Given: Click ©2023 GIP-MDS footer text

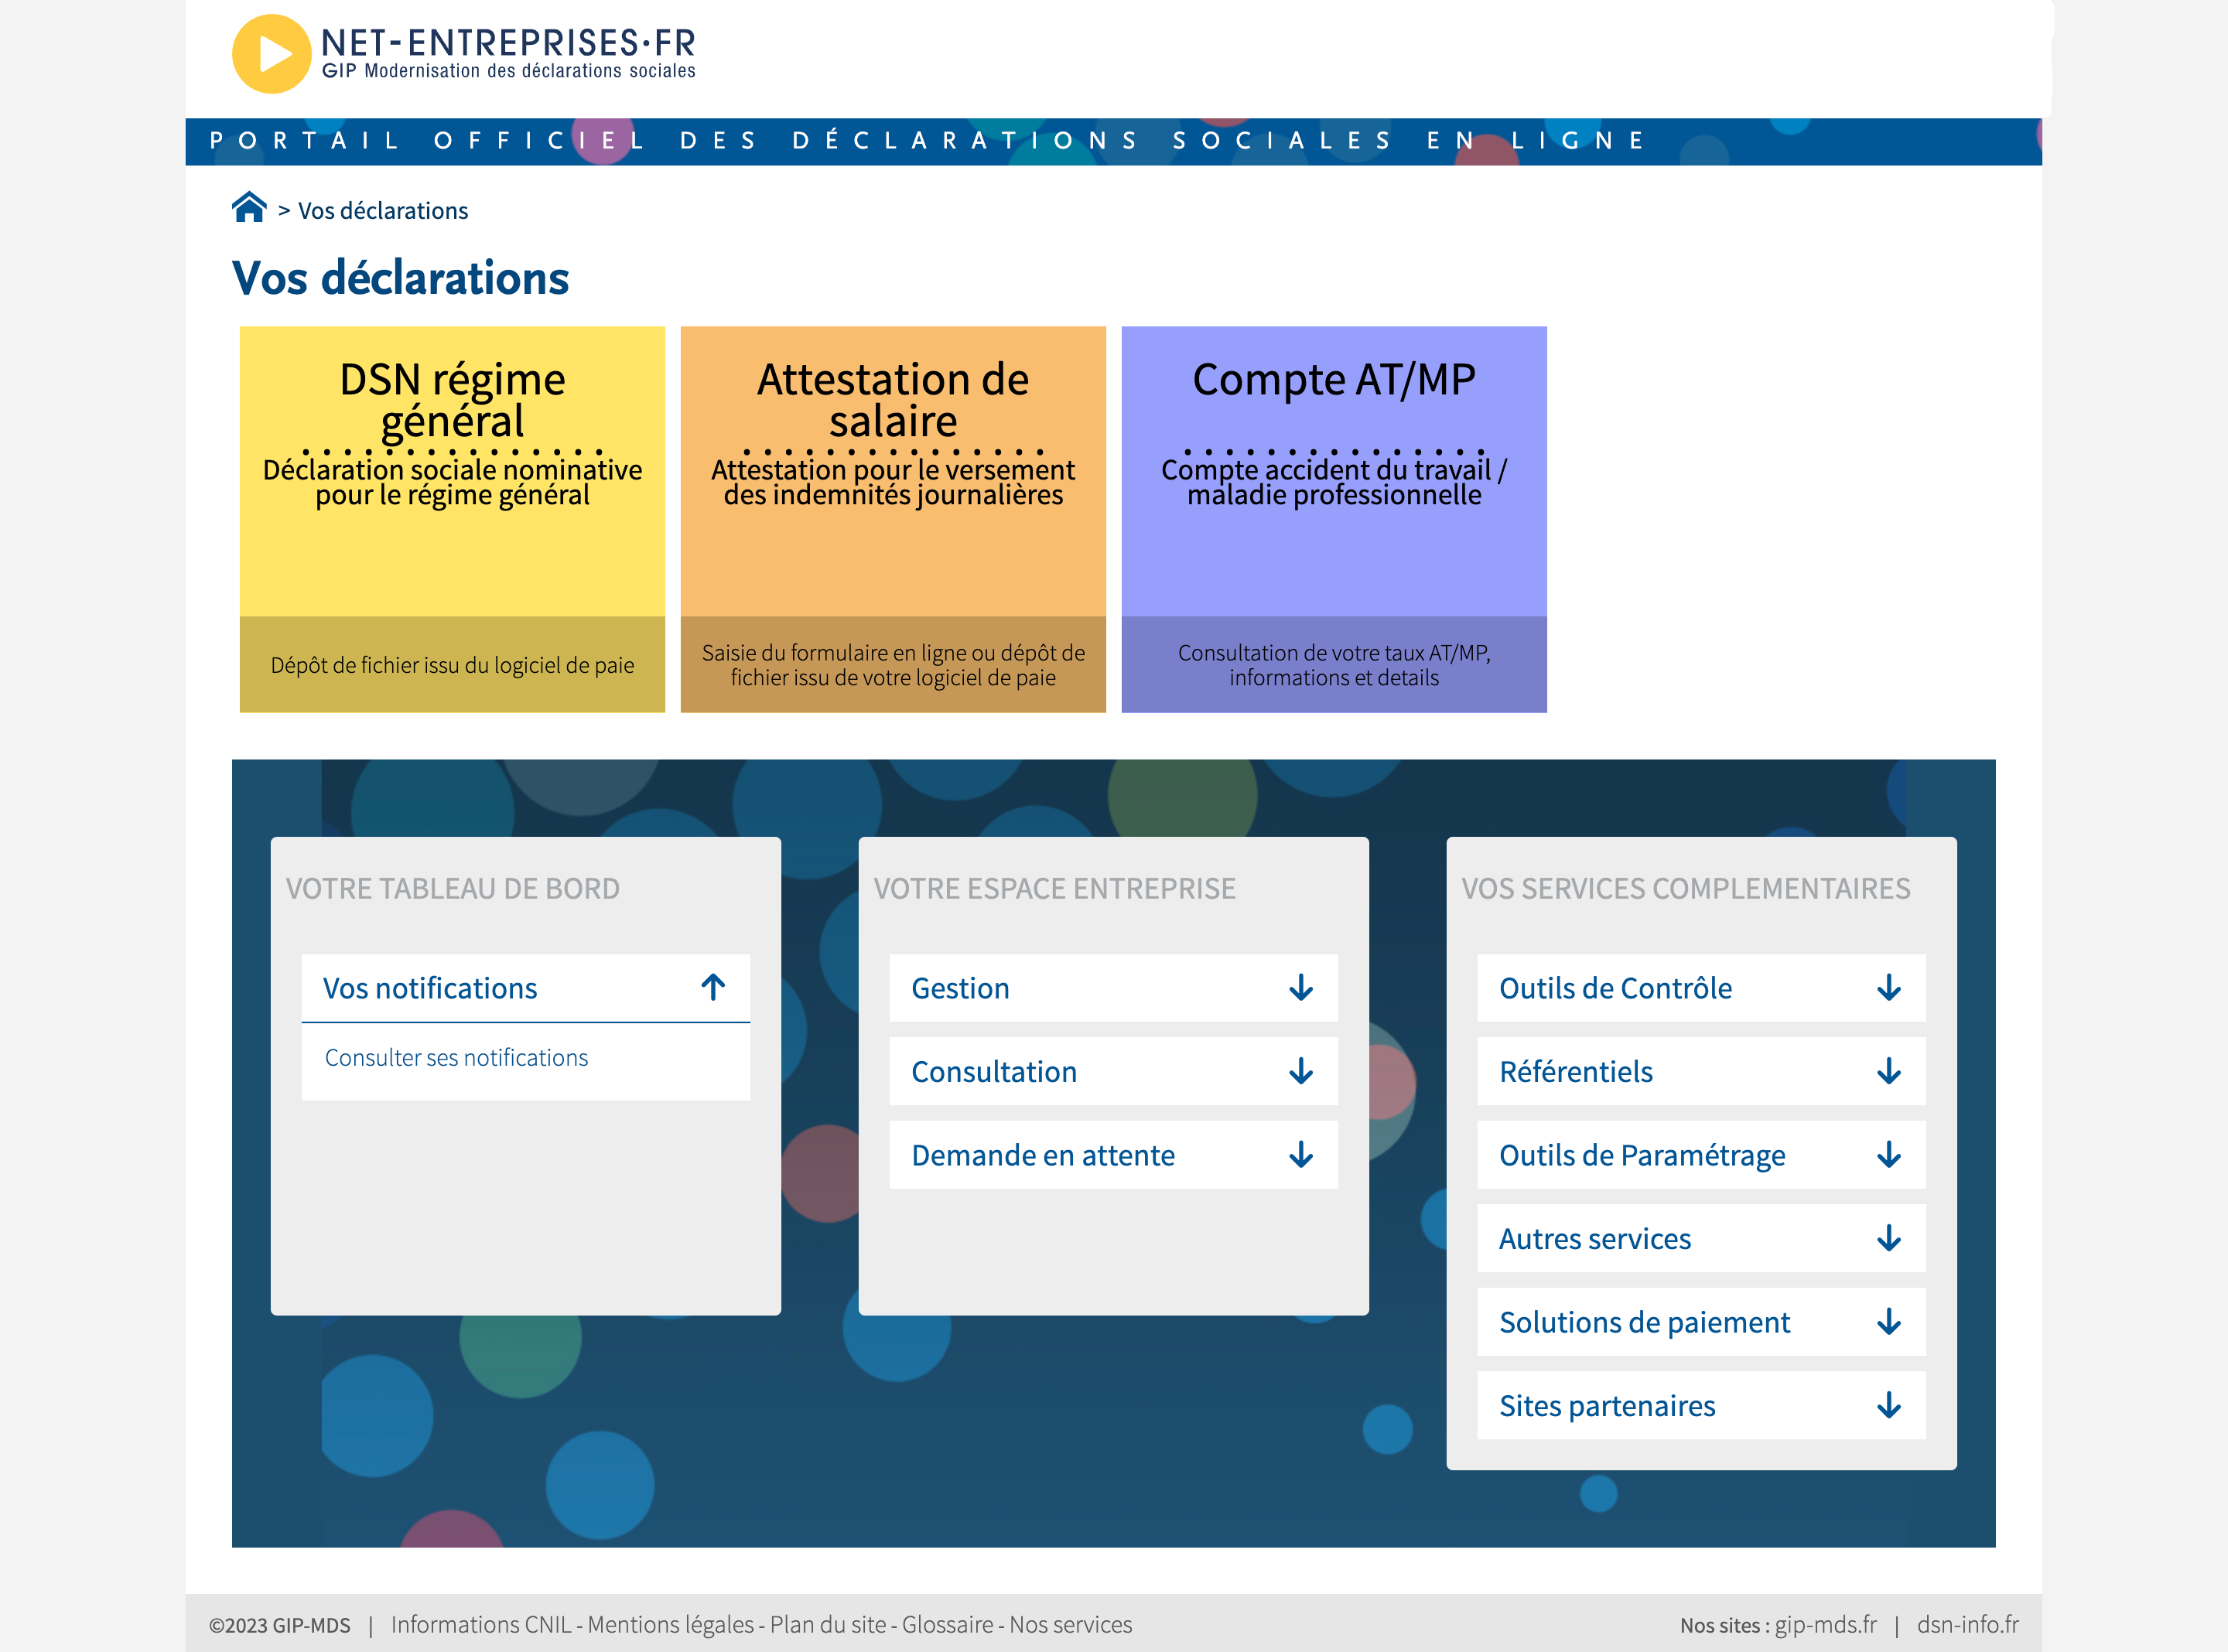Looking at the screenshot, I should coord(280,1626).
